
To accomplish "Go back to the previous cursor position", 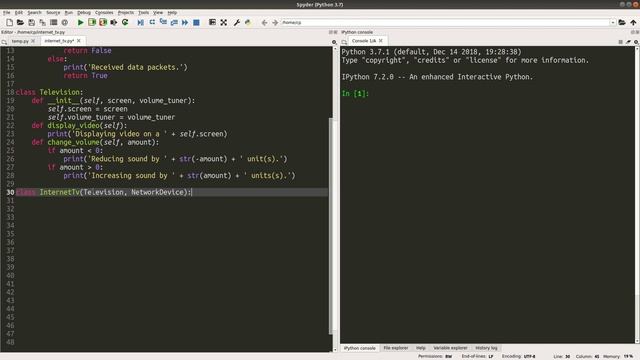I will 264,22.
